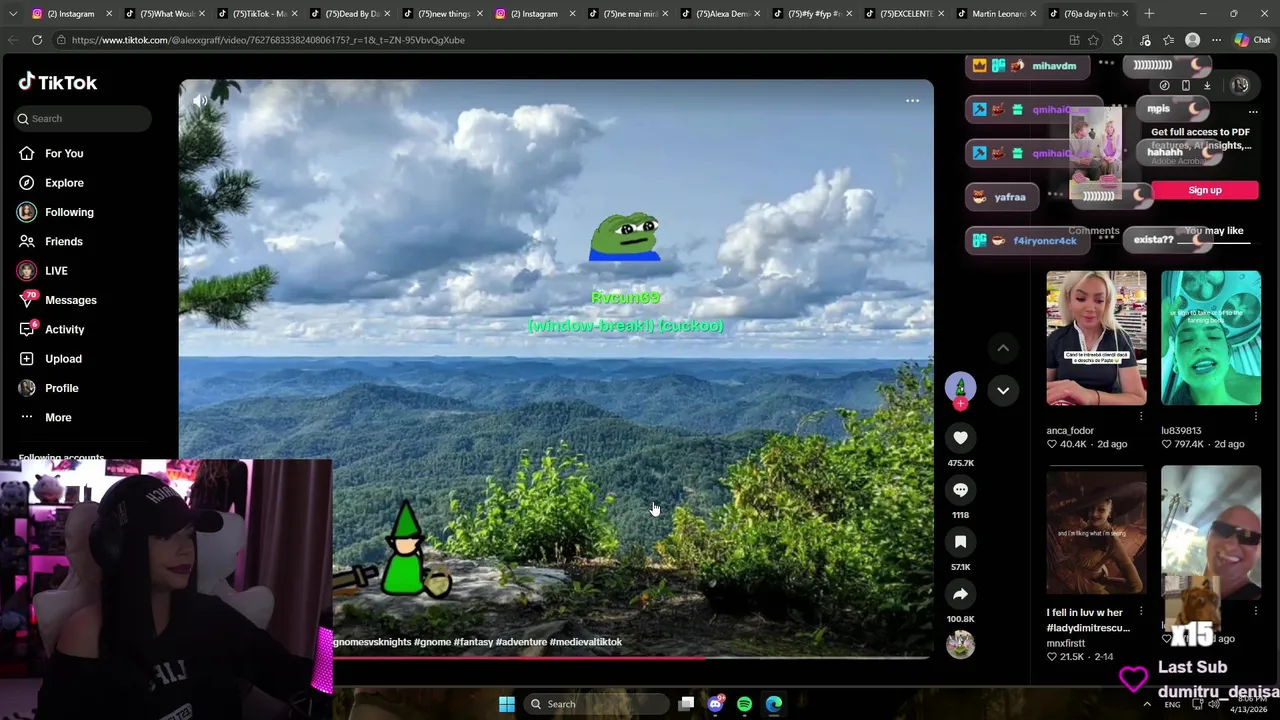The width and height of the screenshot is (1280, 720).
Task: Open the Explore page
Action: (x=50, y=183)
